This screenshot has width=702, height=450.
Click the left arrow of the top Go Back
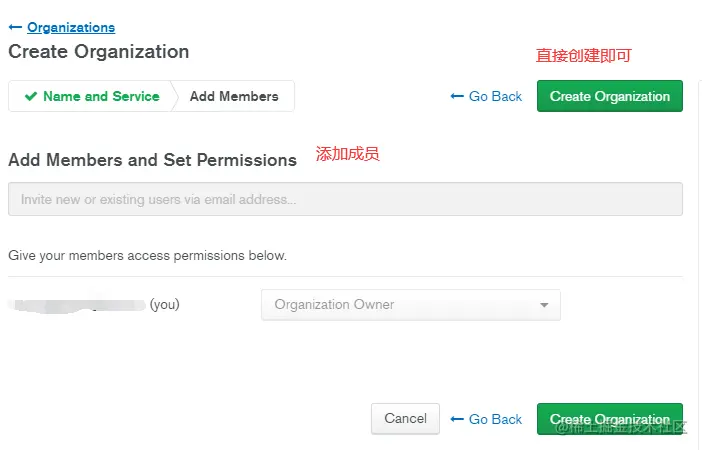[457, 97]
